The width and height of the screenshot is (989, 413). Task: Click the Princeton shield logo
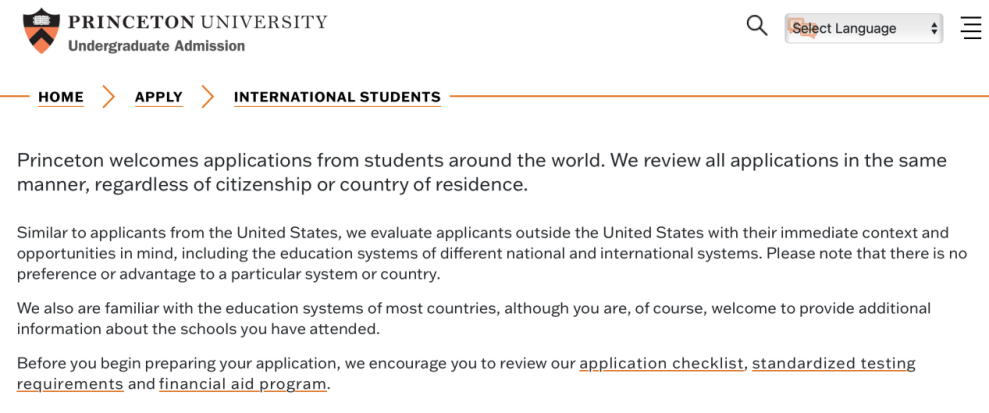point(40,30)
